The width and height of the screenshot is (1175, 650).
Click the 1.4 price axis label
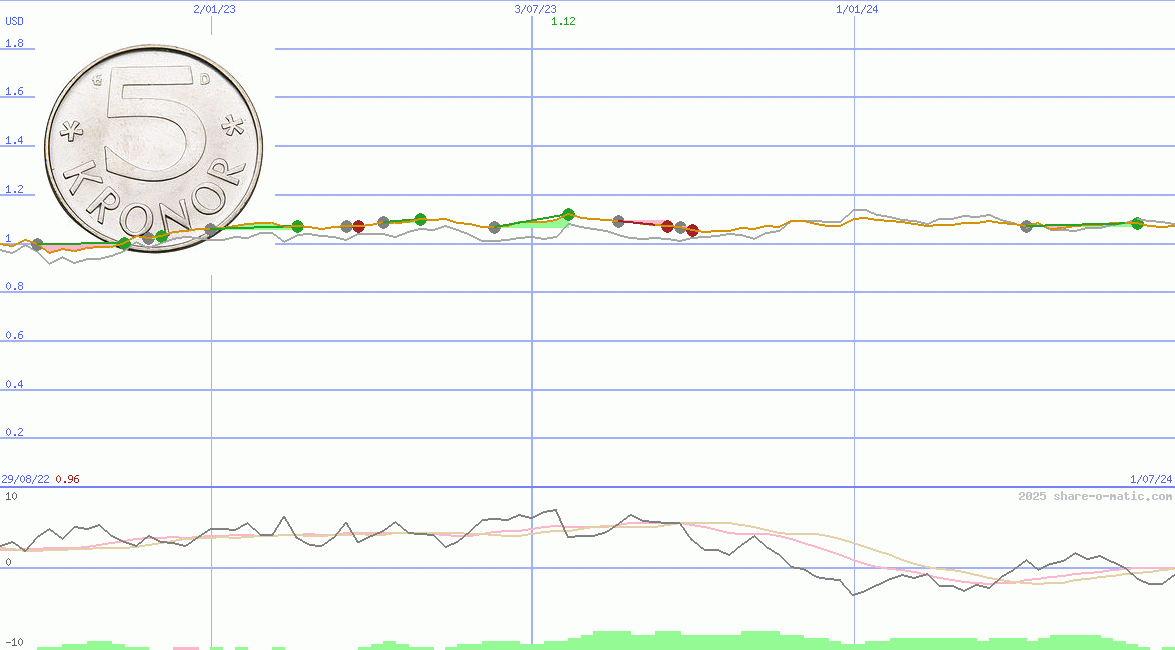(x=14, y=140)
